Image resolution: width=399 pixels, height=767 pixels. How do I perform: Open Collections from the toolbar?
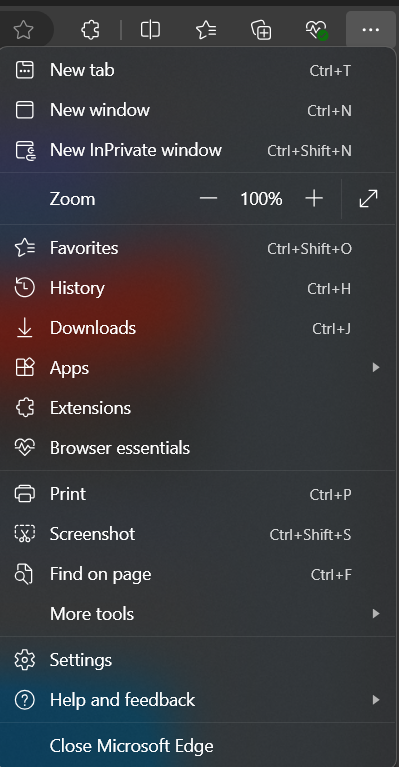[261, 30]
